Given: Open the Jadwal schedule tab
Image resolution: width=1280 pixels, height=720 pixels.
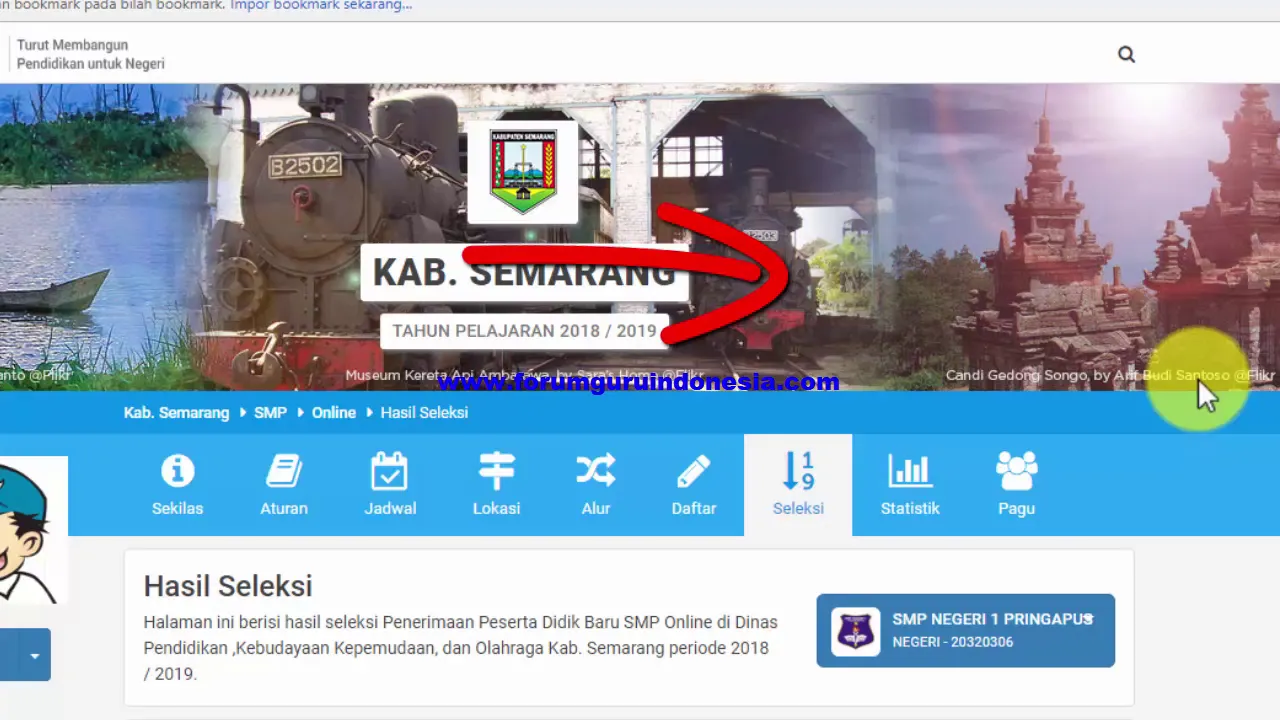Looking at the screenshot, I should click(390, 485).
